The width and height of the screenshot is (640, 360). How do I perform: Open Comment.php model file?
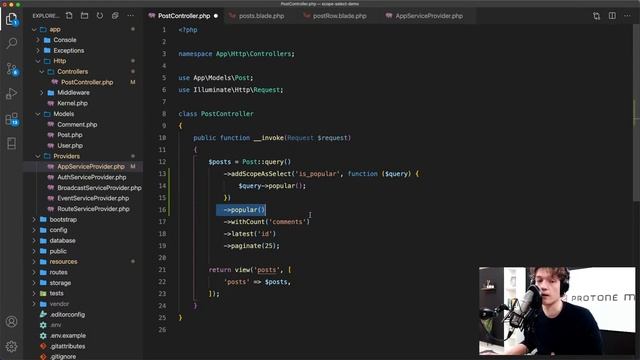77,124
